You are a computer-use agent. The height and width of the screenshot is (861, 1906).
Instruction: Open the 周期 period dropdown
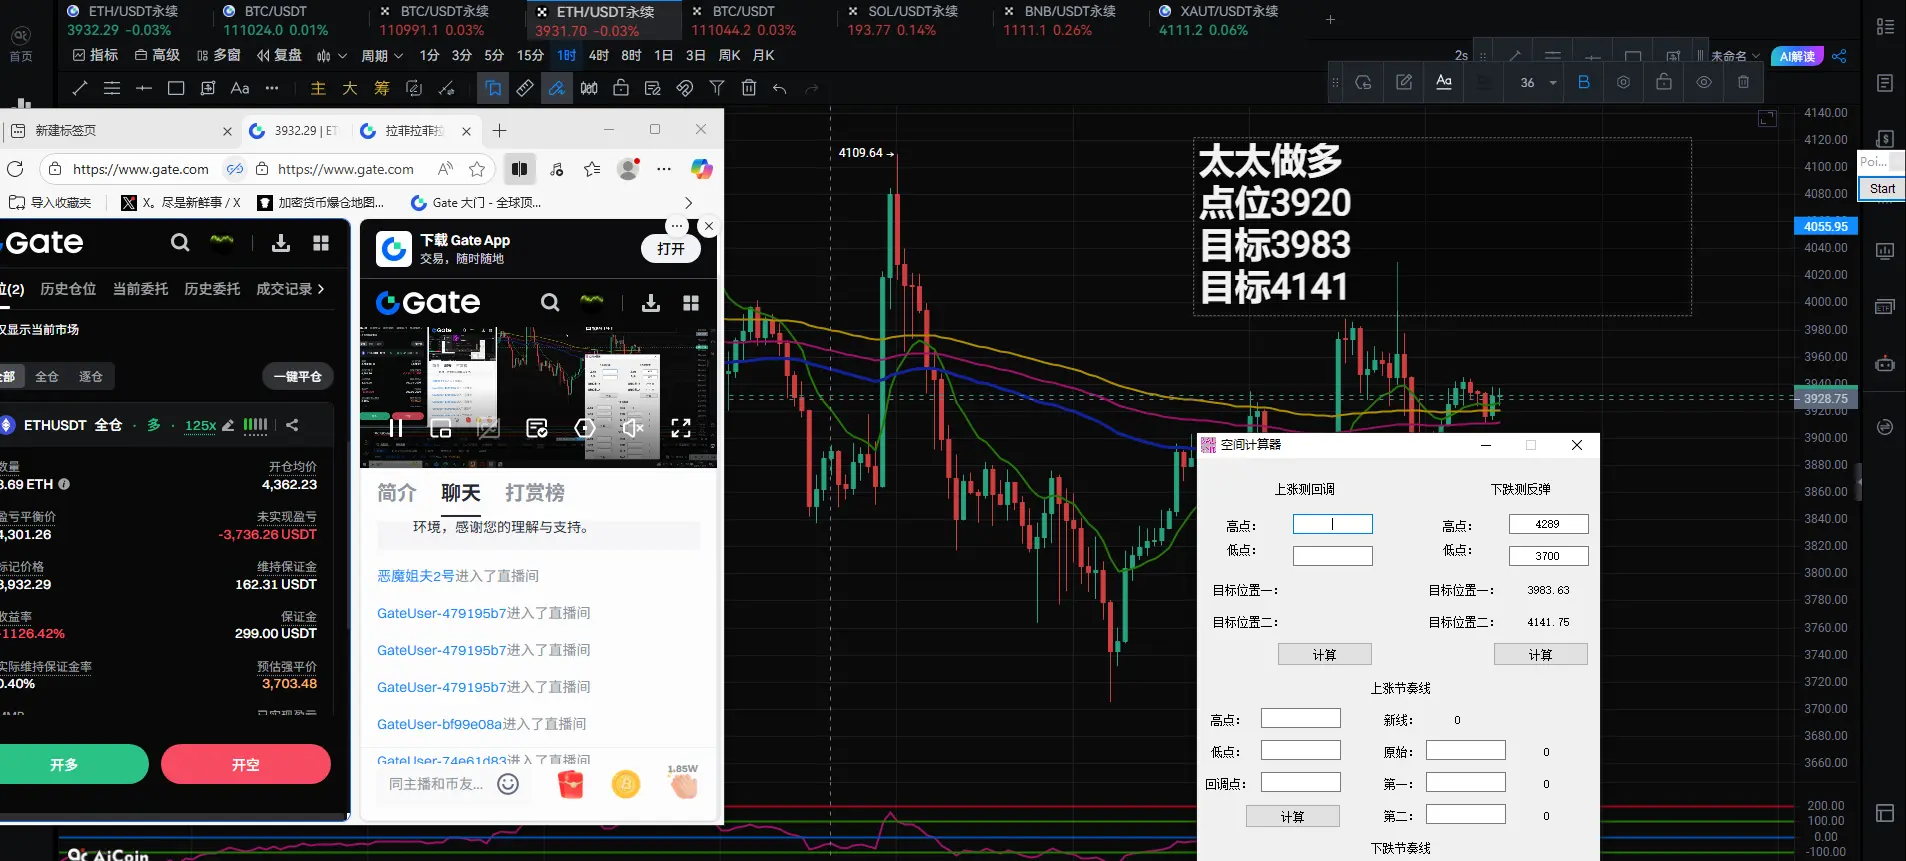click(x=382, y=56)
